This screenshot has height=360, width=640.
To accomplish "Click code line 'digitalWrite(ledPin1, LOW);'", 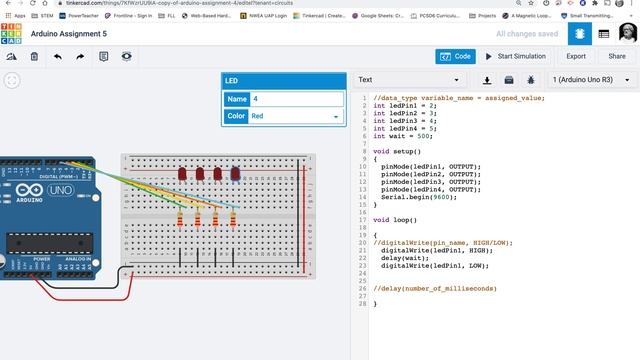I will coord(435,266).
